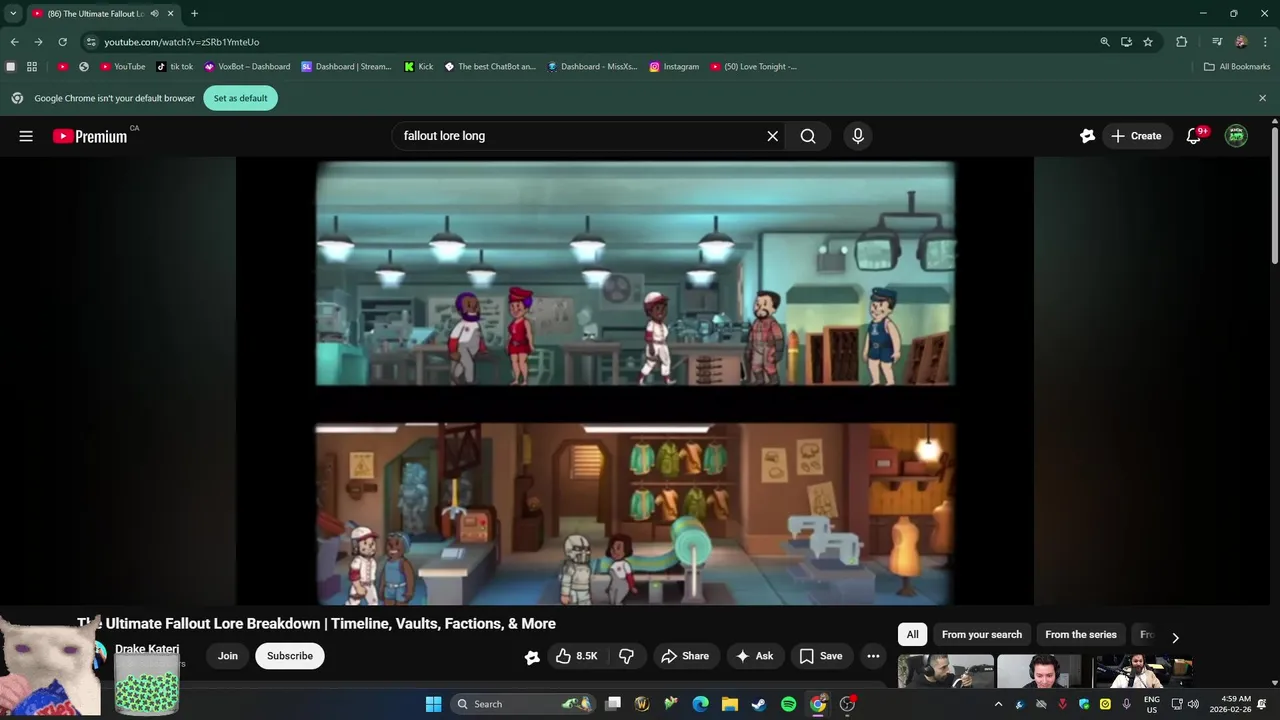1280x720 pixels.
Task: Select From your search chip
Action: coord(982,635)
